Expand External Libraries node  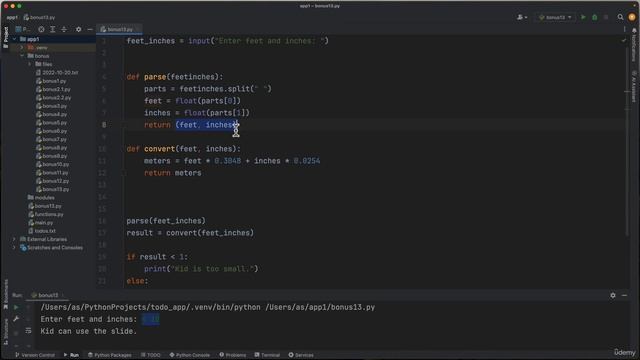tap(14, 239)
